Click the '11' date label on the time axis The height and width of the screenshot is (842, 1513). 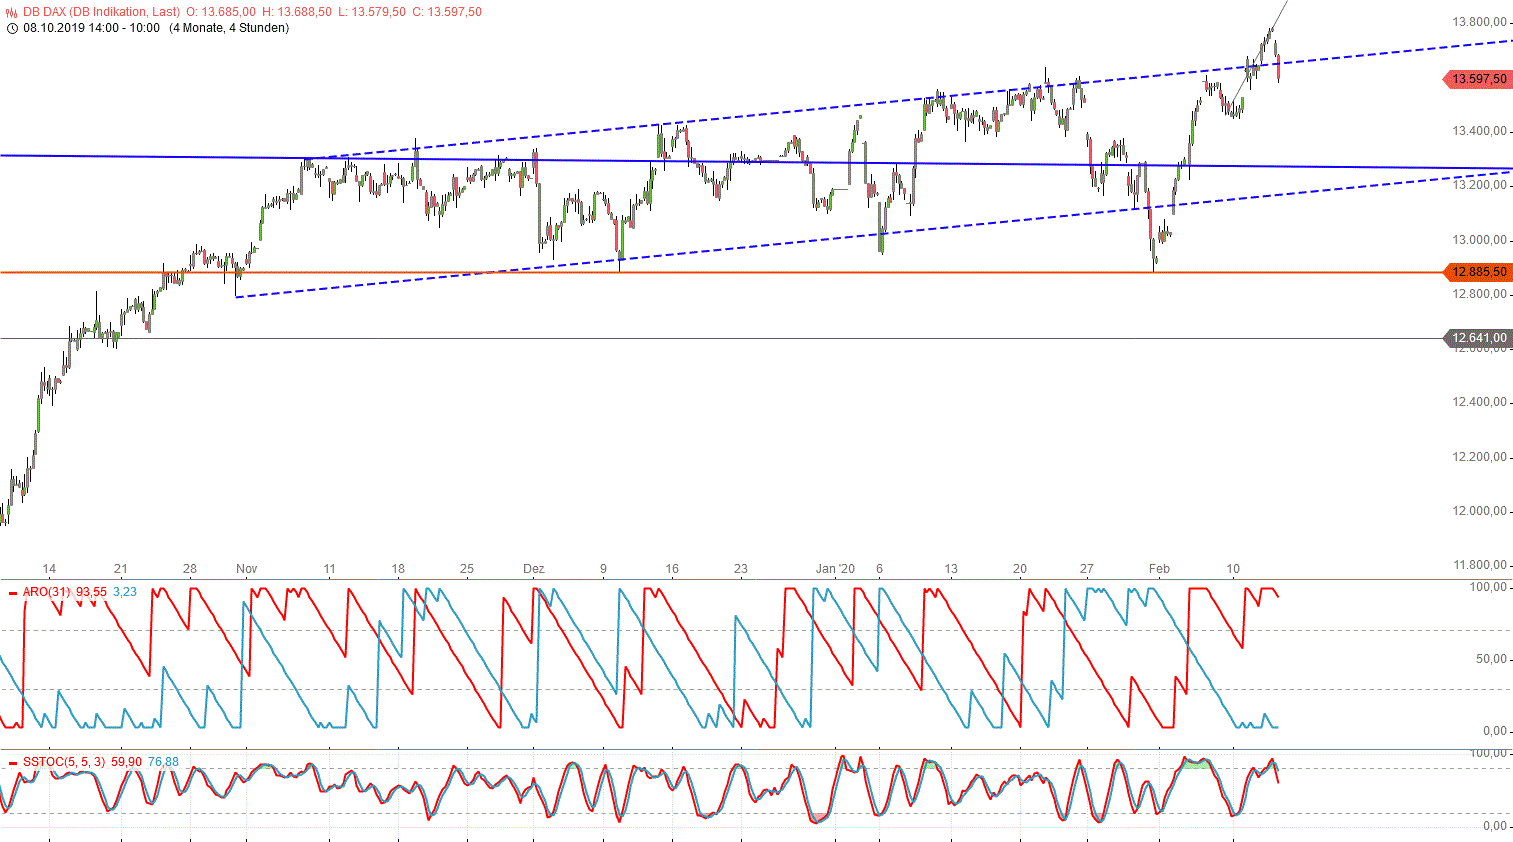pos(329,569)
